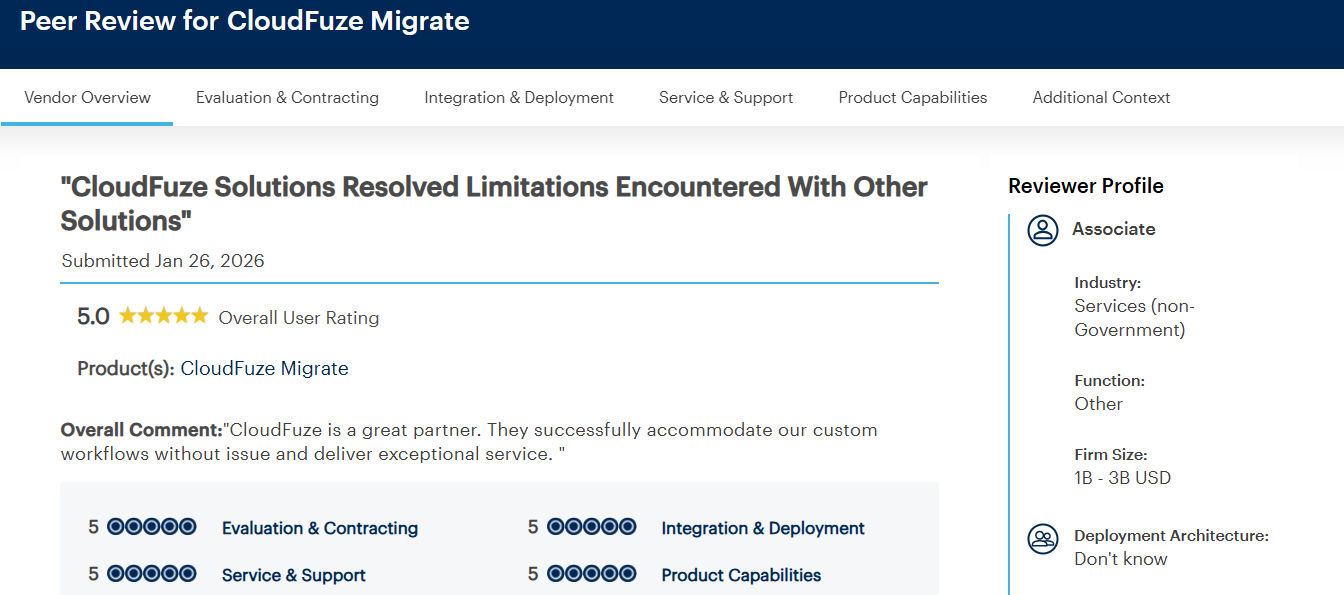Click the Associate reviewer profile icon
The width and height of the screenshot is (1344, 595).
pos(1042,230)
